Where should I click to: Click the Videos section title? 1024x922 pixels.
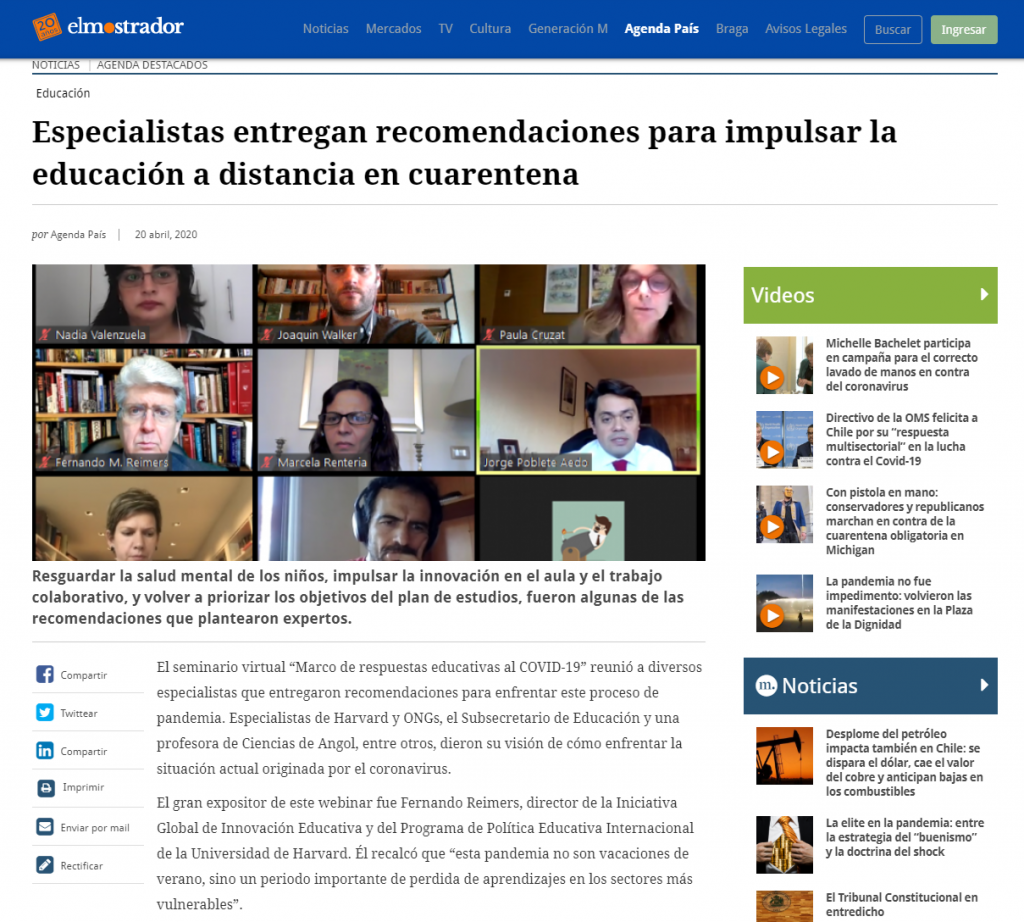click(782, 295)
